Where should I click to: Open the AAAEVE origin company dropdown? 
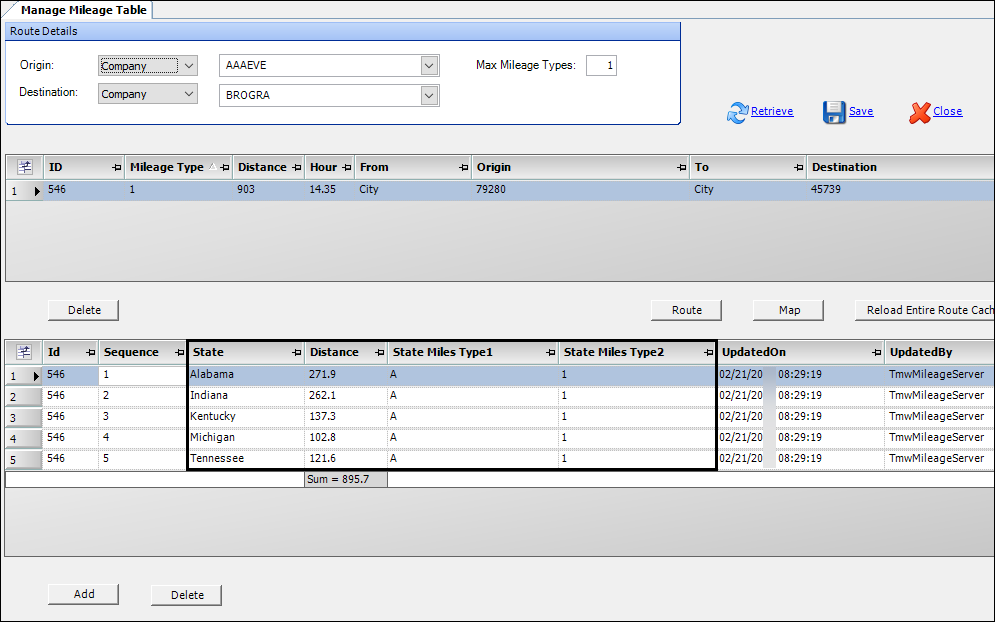[x=429, y=66]
